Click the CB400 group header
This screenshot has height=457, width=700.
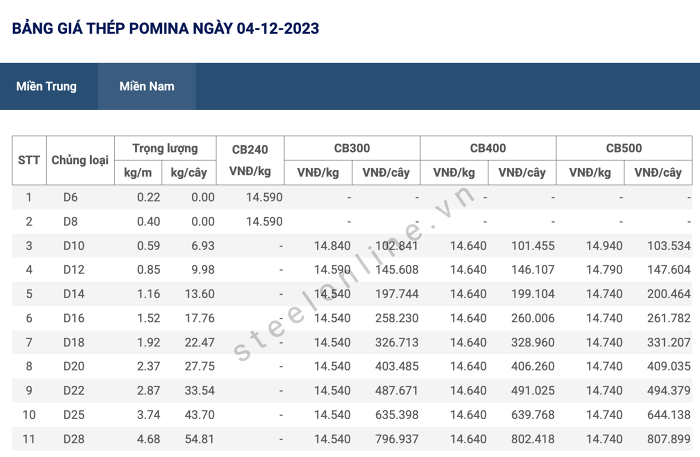[x=488, y=148]
